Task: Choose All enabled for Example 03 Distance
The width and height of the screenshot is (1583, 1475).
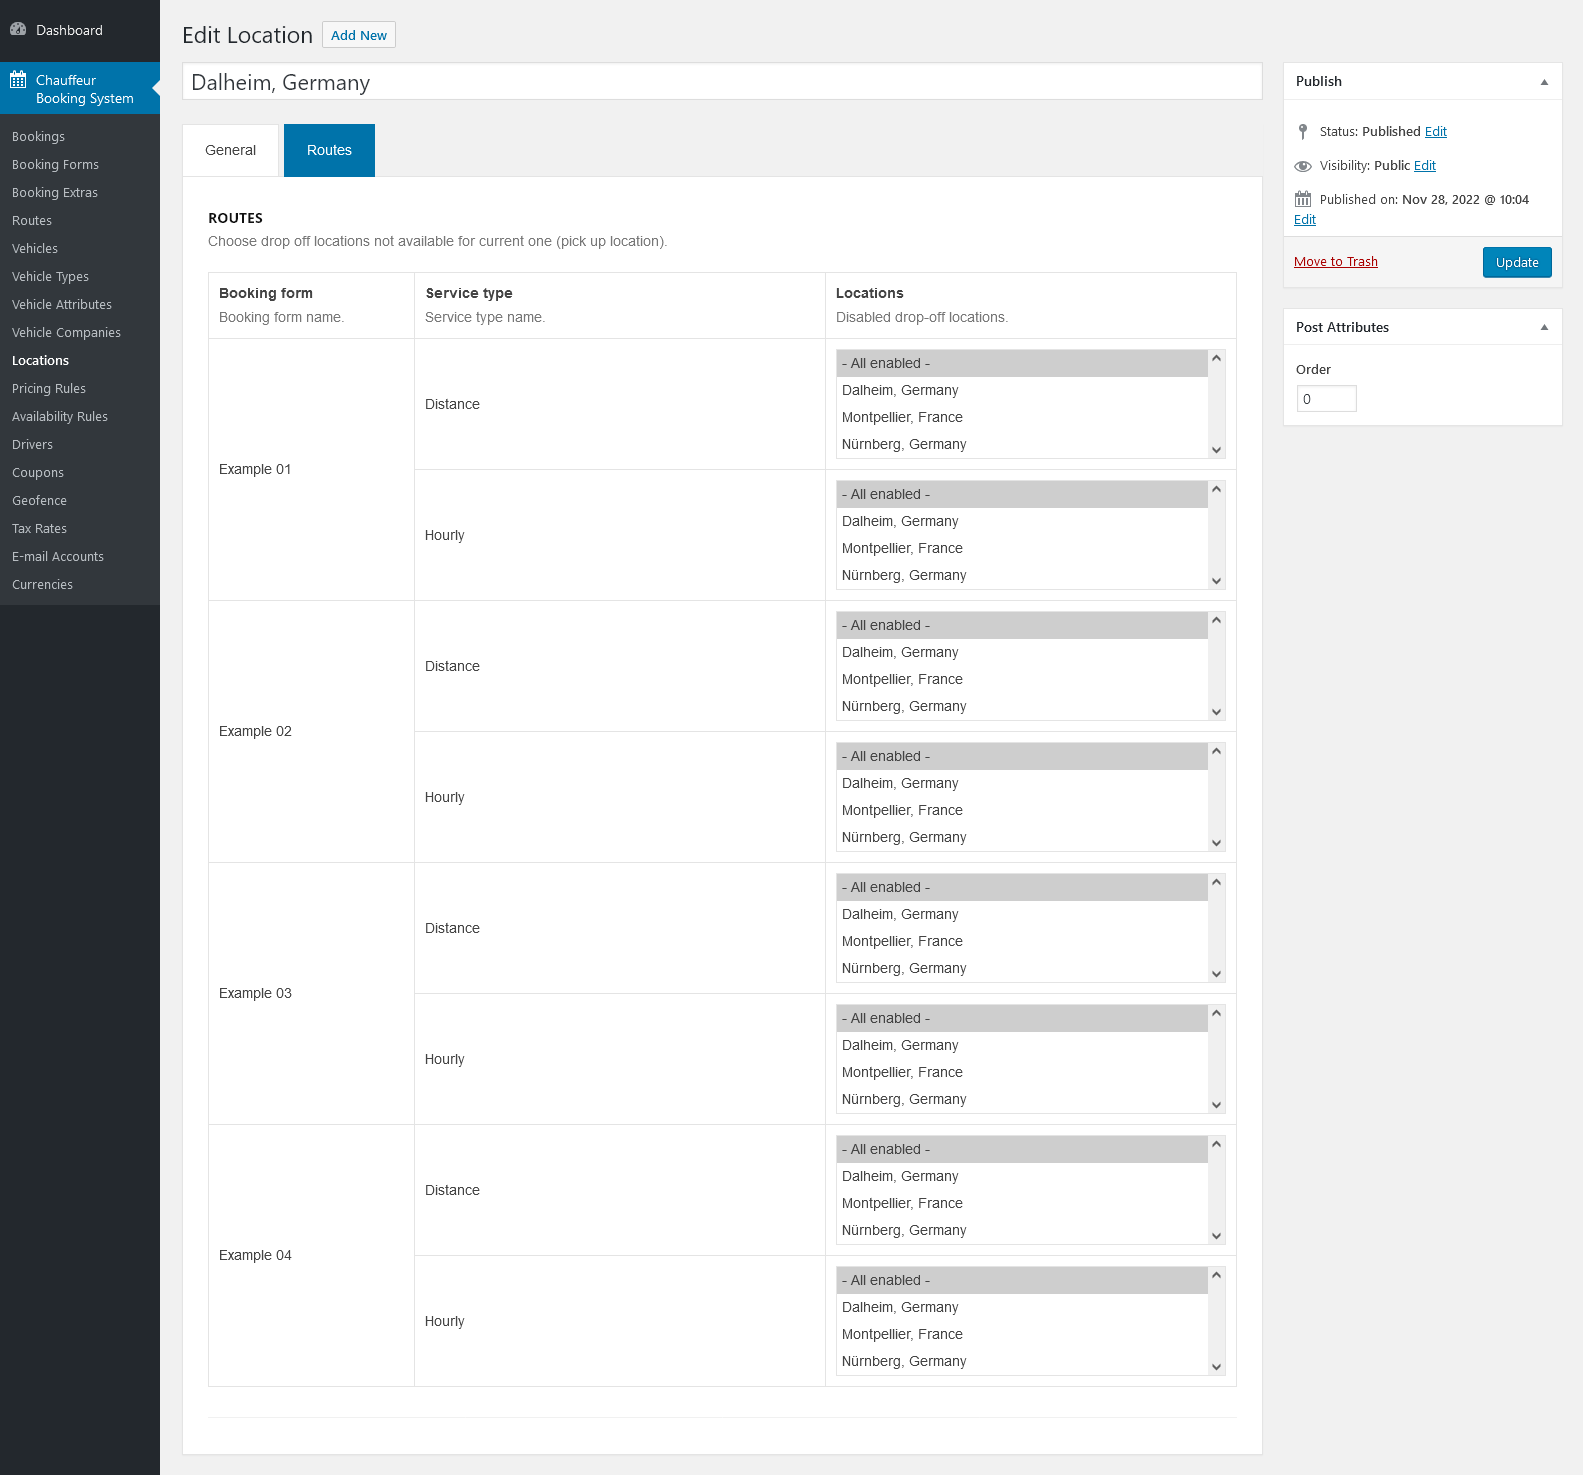Action: click(886, 888)
